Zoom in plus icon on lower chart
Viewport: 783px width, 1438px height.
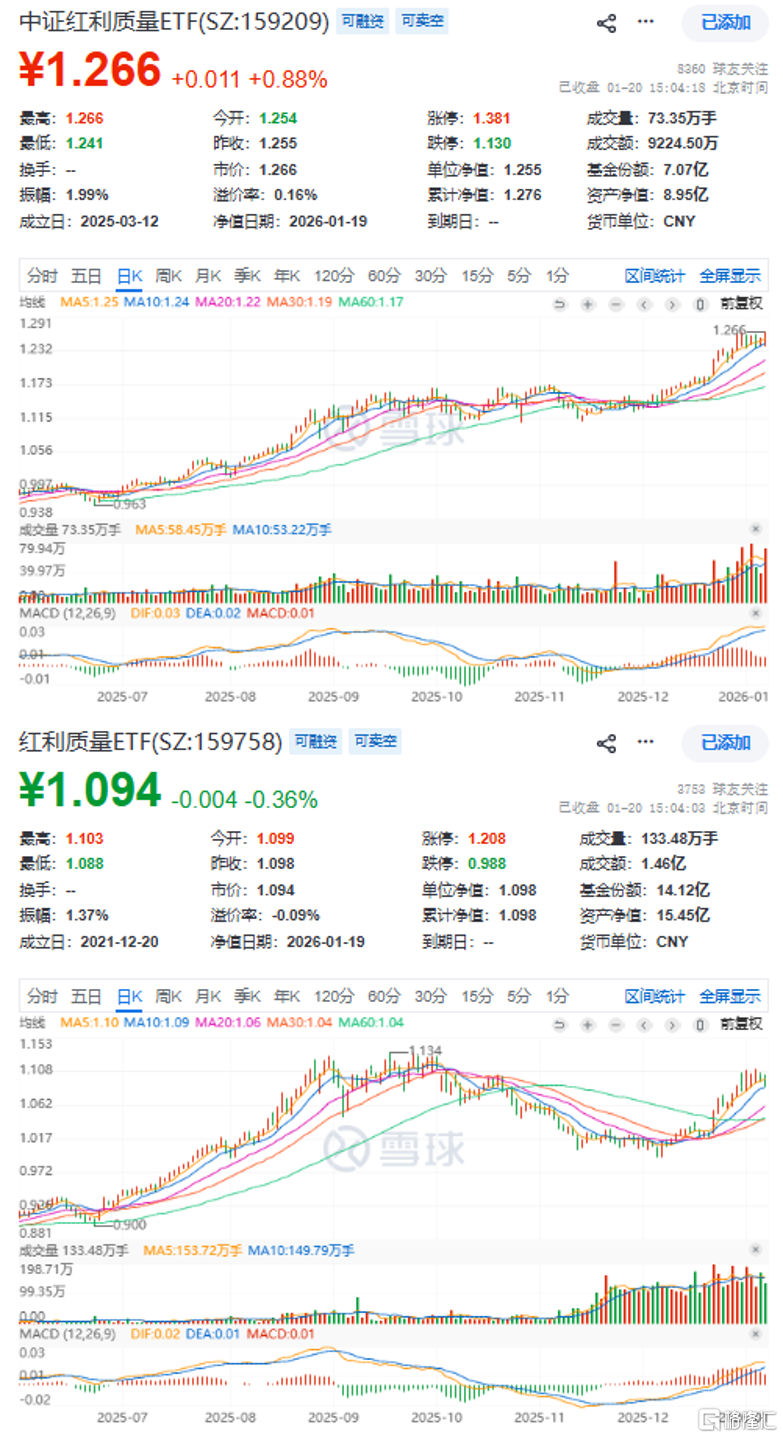coord(588,1024)
